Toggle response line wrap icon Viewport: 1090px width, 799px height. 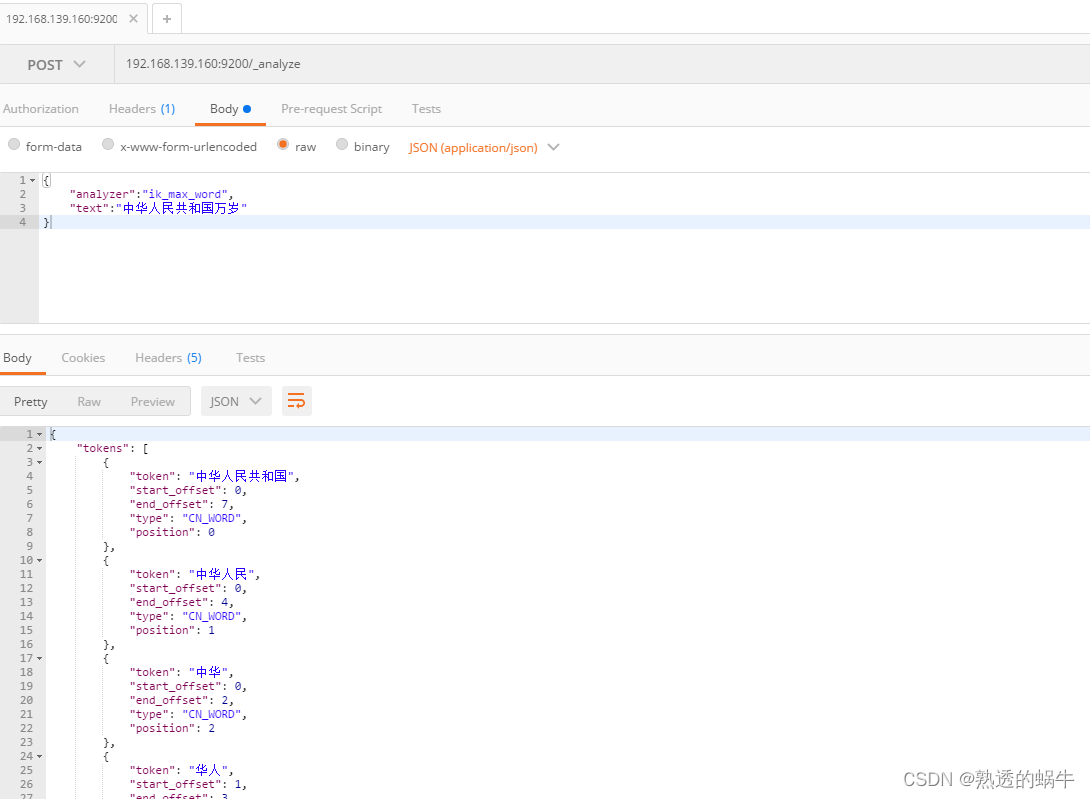297,401
